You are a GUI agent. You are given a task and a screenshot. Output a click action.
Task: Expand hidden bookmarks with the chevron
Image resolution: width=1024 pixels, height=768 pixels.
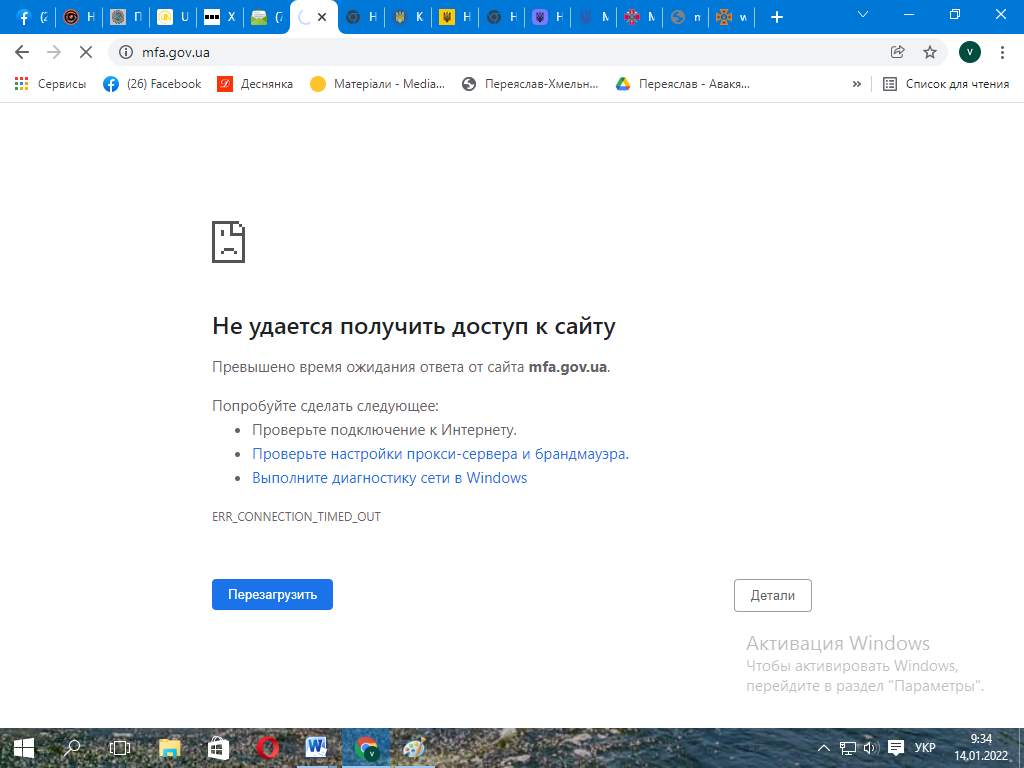(856, 84)
